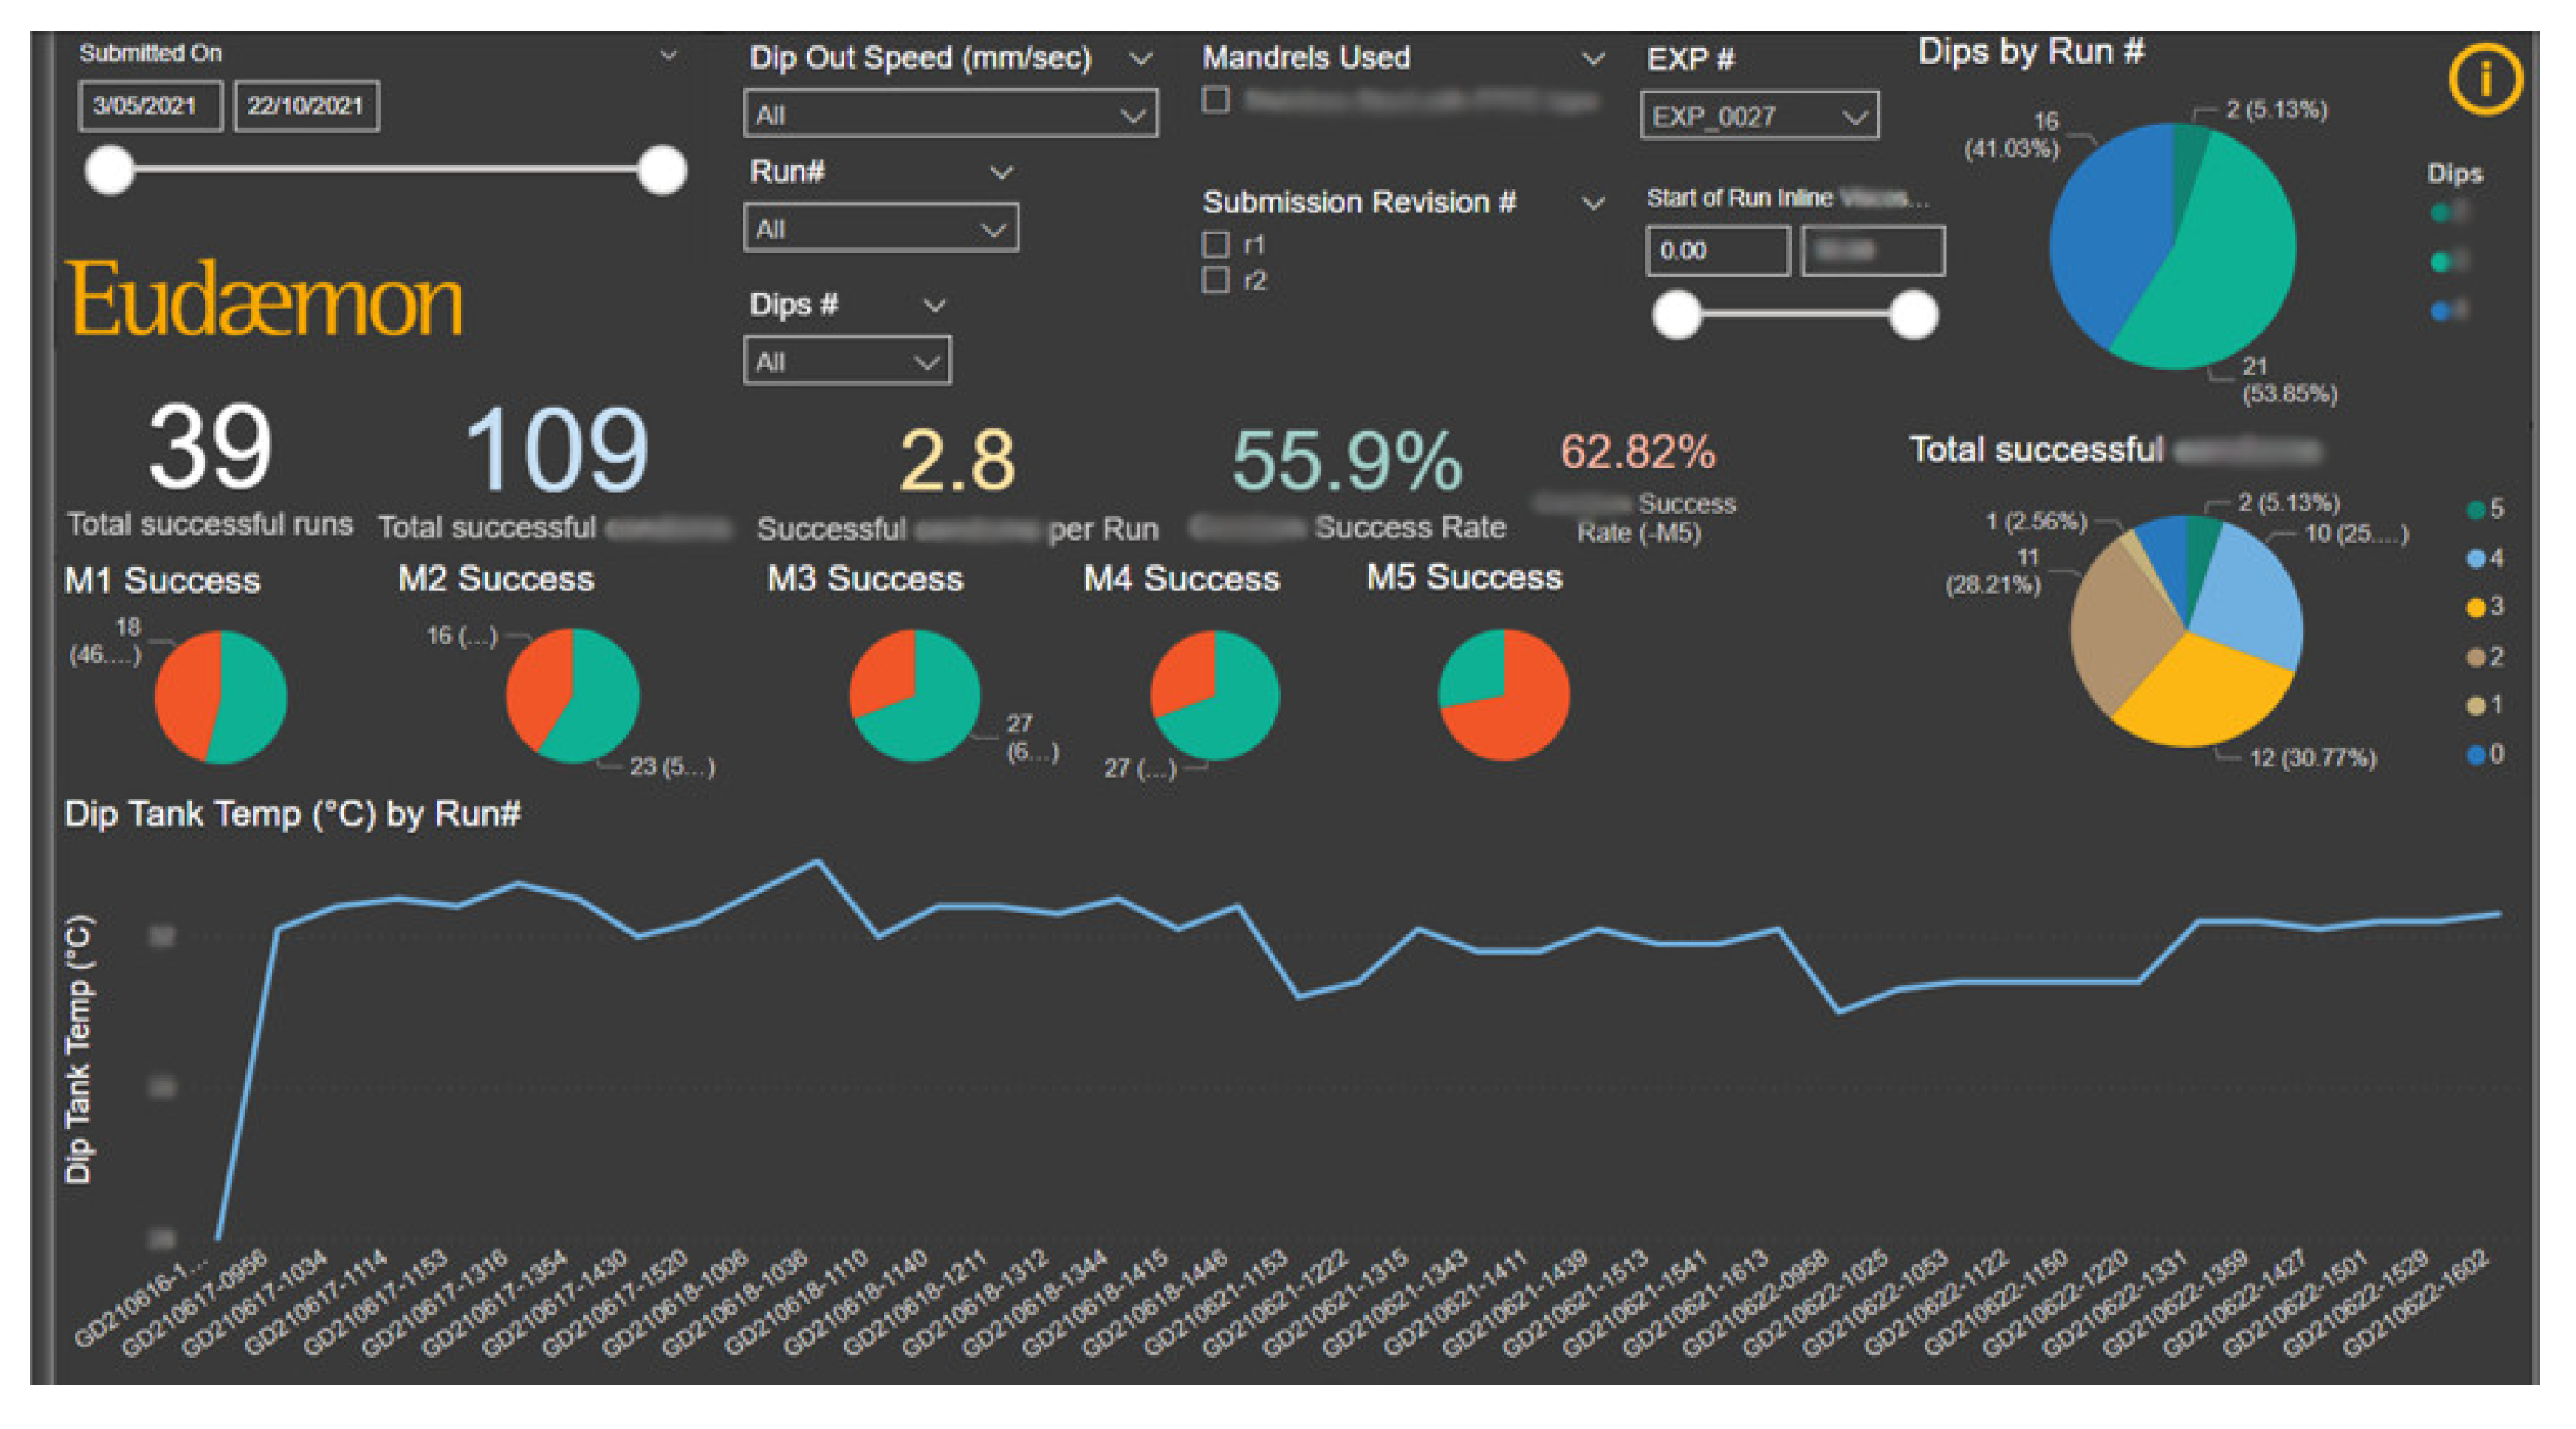Click legend marker for value 0
This screenshot has height=1429, width=2576.
pos(2476,755)
